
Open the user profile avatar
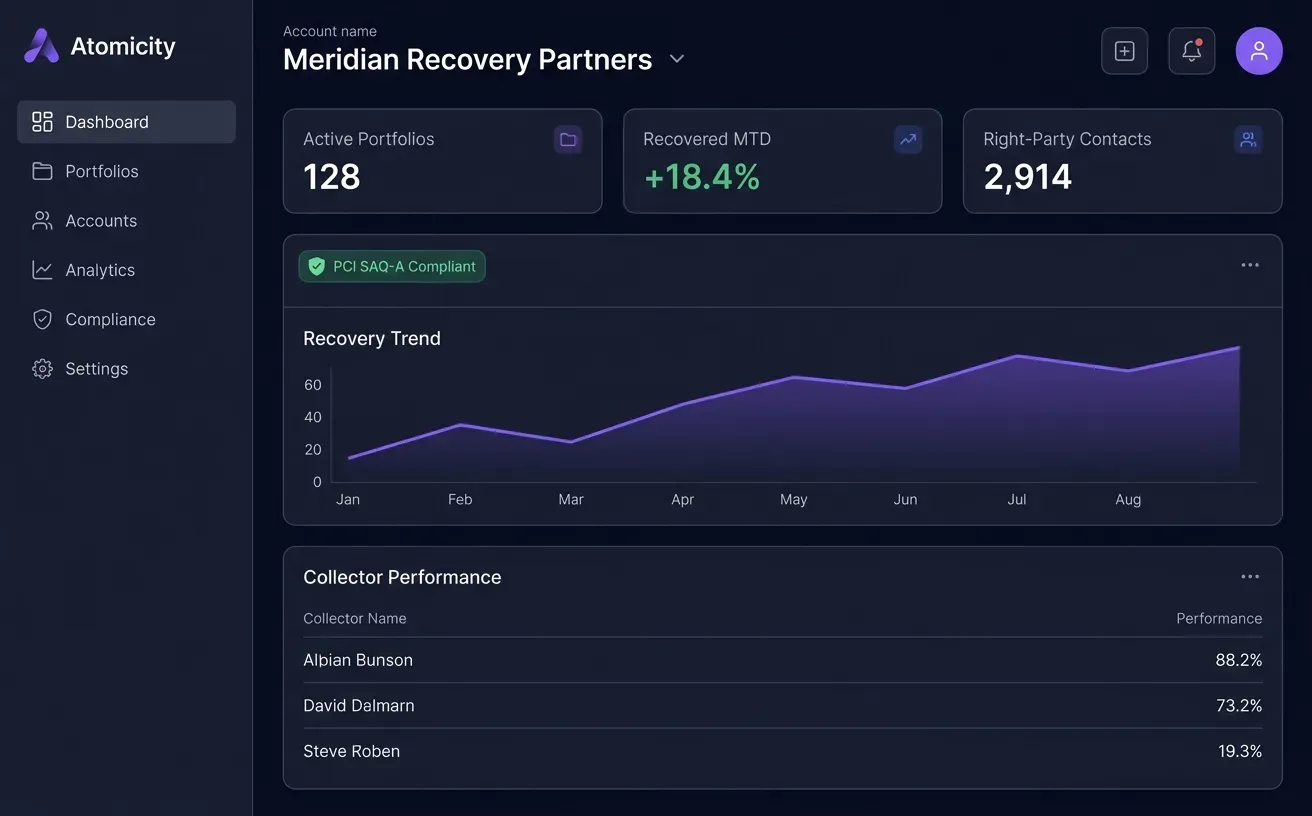1259,51
